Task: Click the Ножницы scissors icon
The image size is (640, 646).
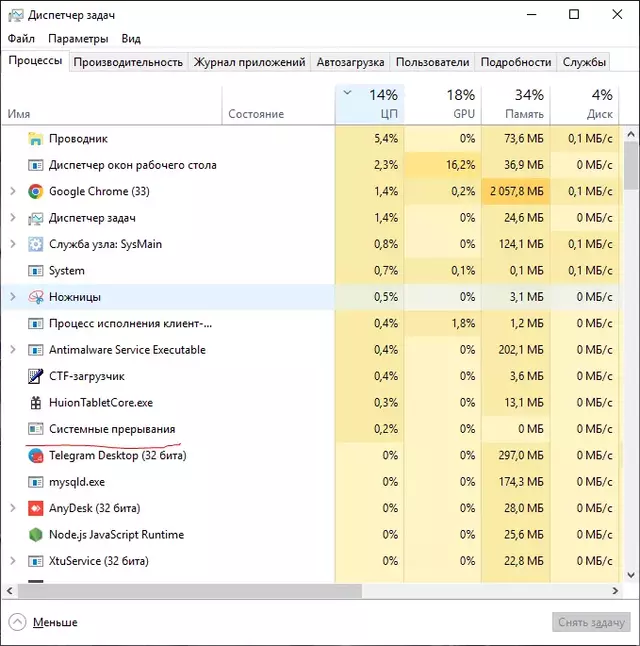Action: pos(36,297)
